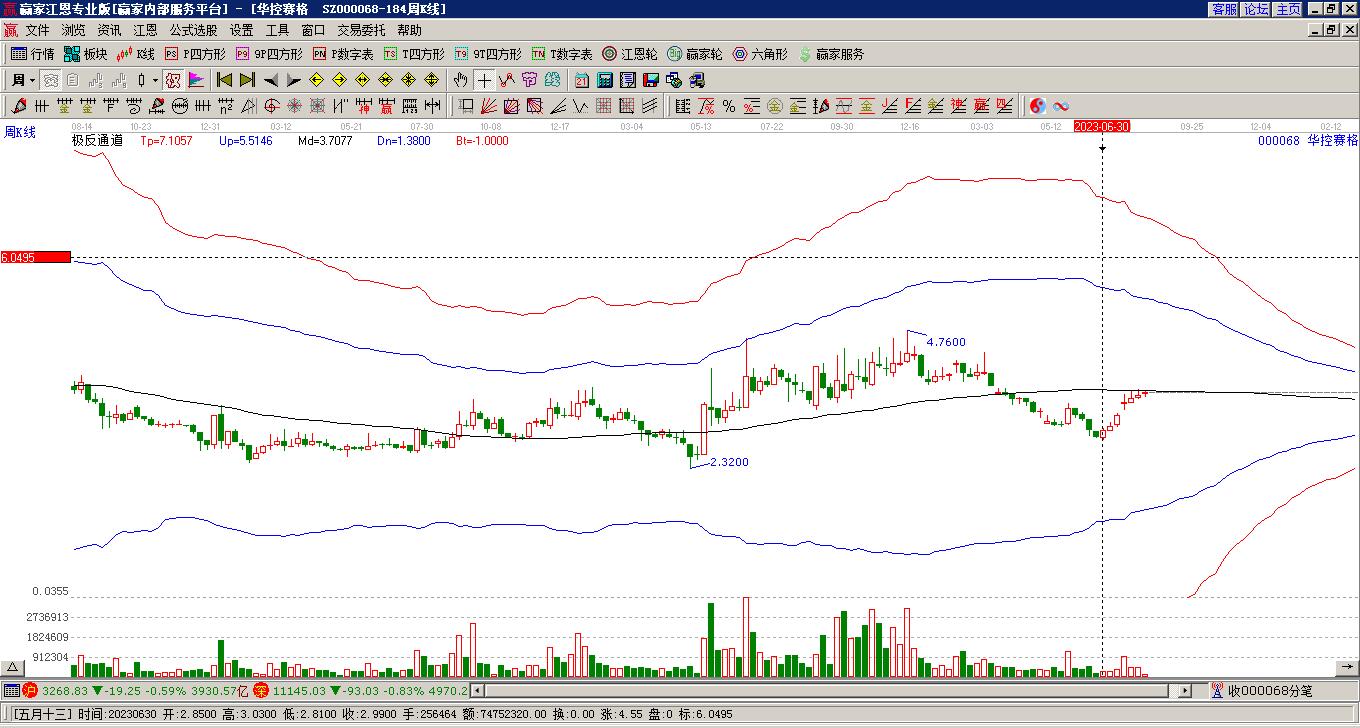Open the 9T四方形 tool
The height and width of the screenshot is (728, 1360).
coord(488,54)
